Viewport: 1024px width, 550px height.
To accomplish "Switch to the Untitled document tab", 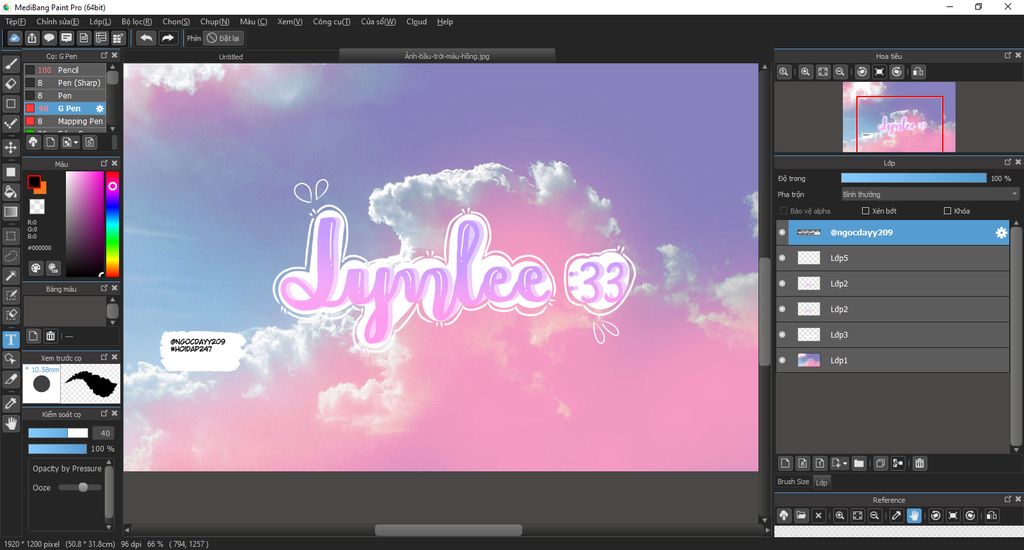I will (x=231, y=57).
